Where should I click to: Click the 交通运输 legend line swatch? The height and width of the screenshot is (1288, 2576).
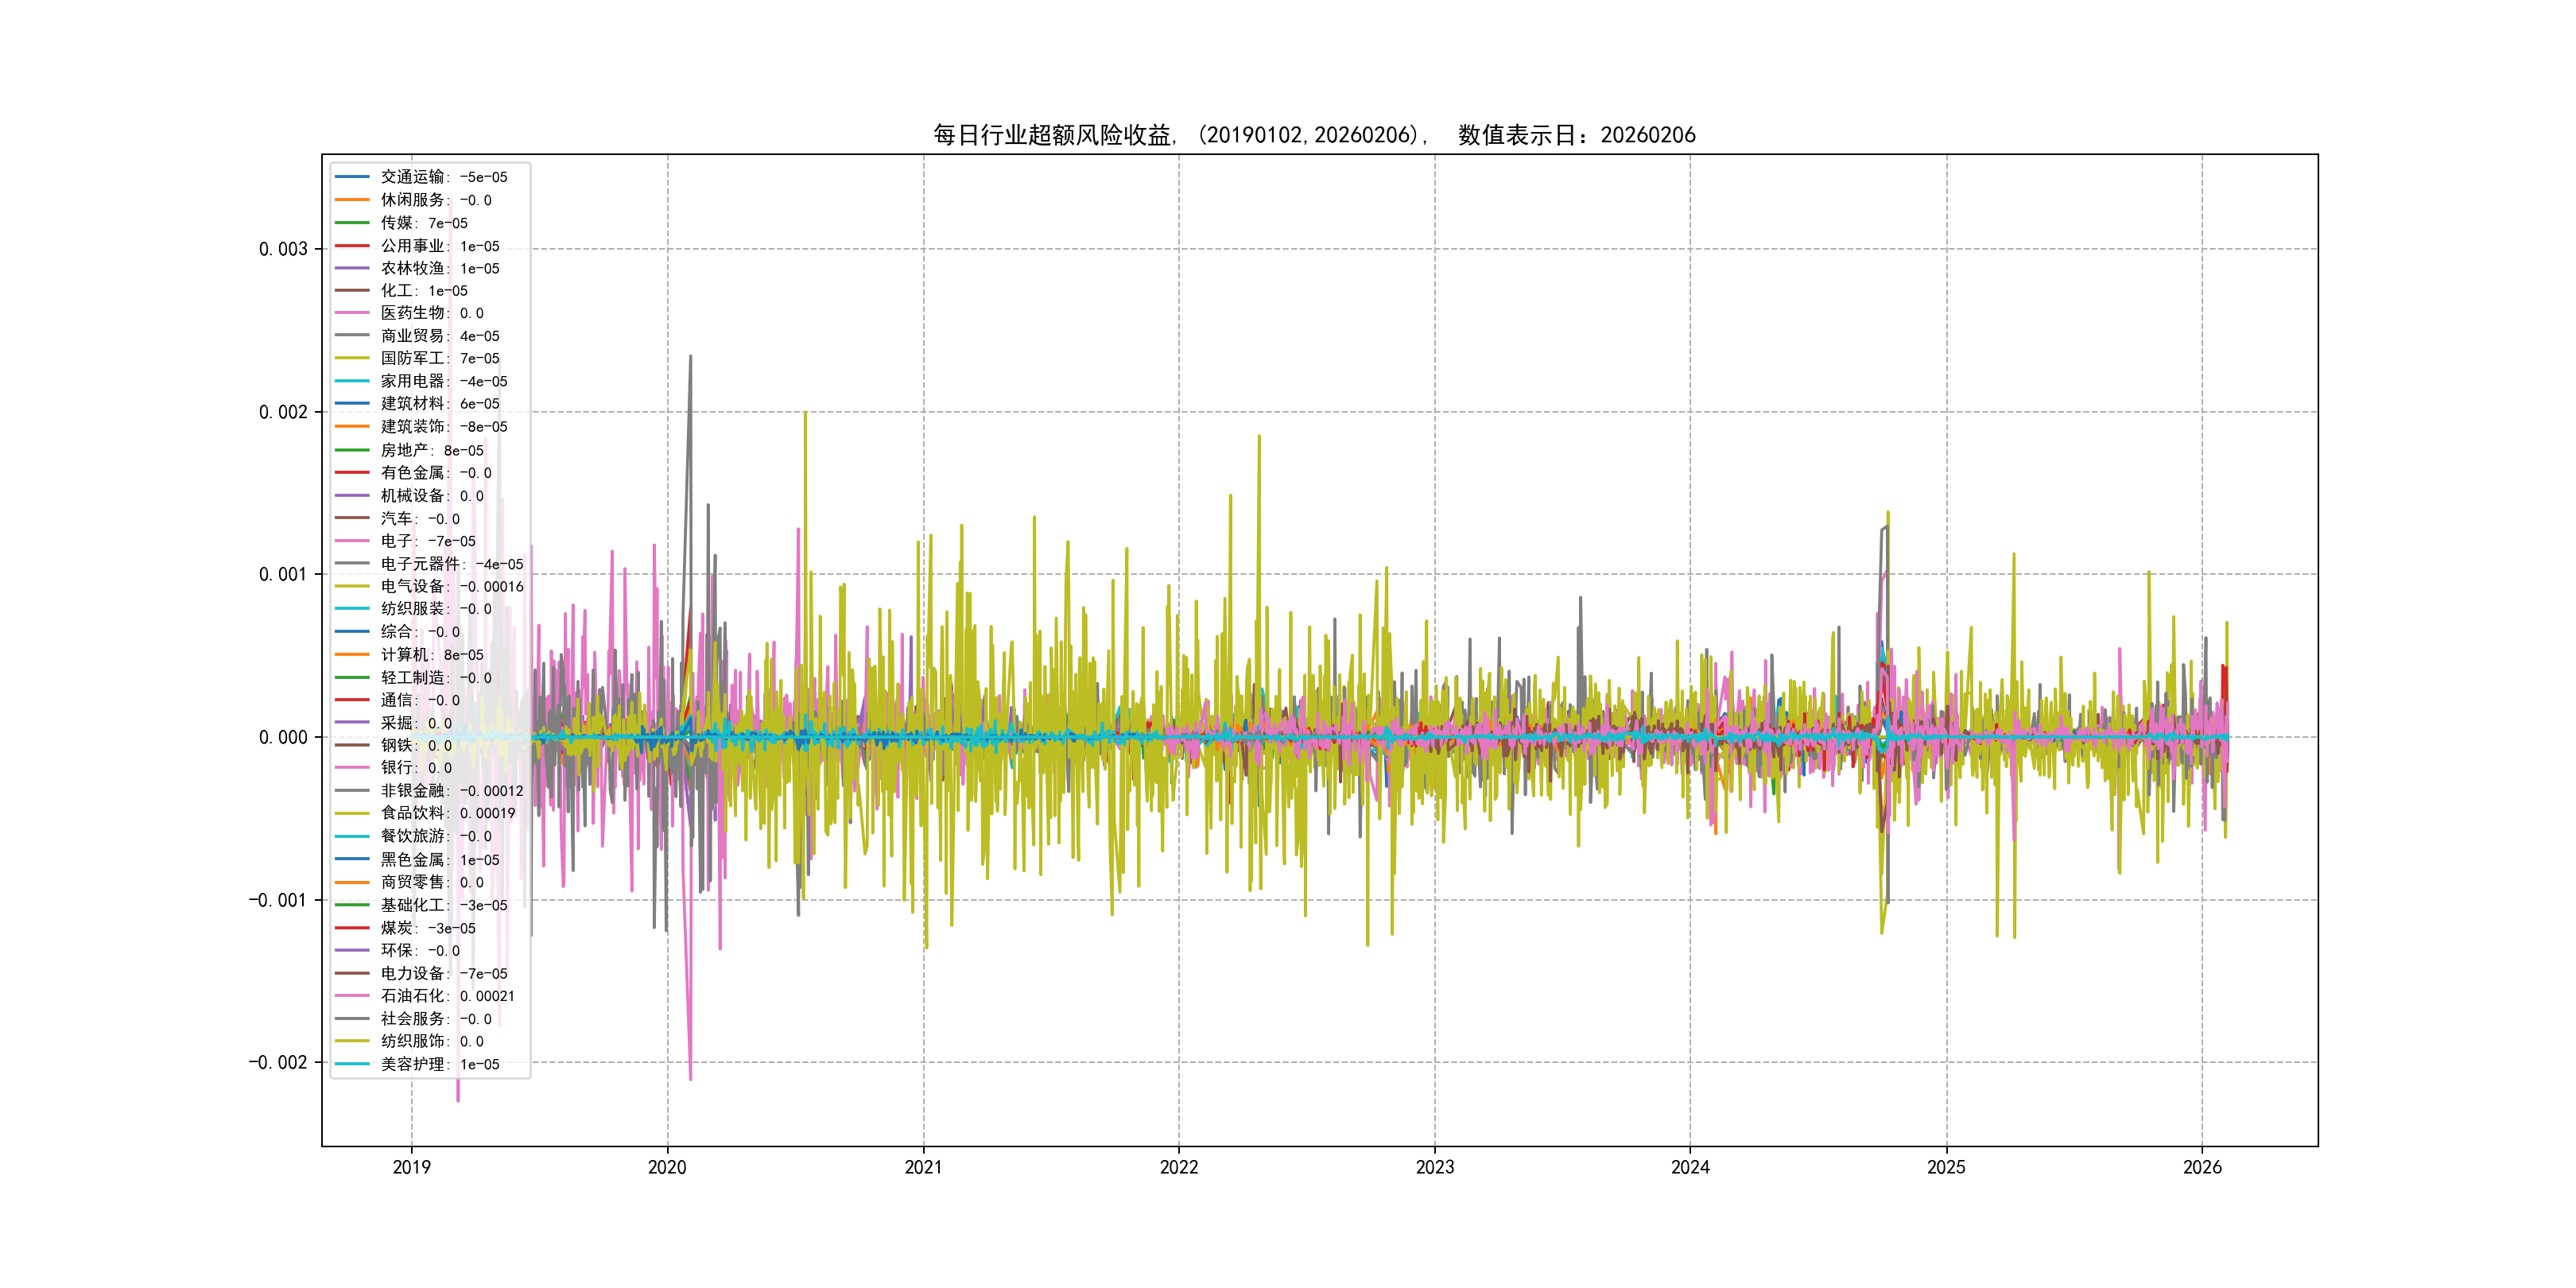tap(352, 177)
